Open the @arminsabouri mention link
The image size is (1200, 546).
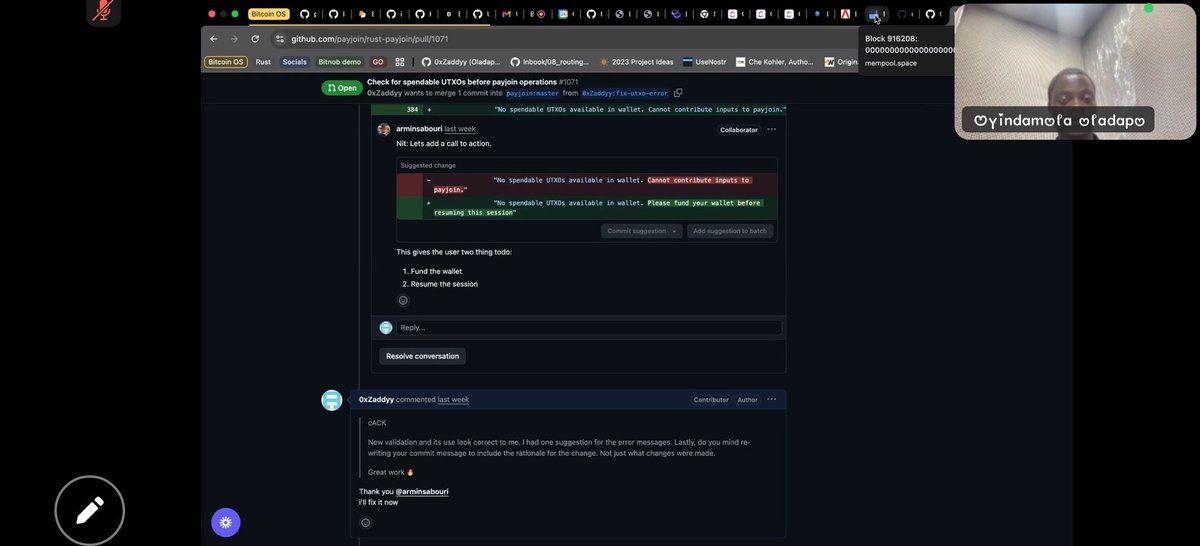tap(422, 491)
